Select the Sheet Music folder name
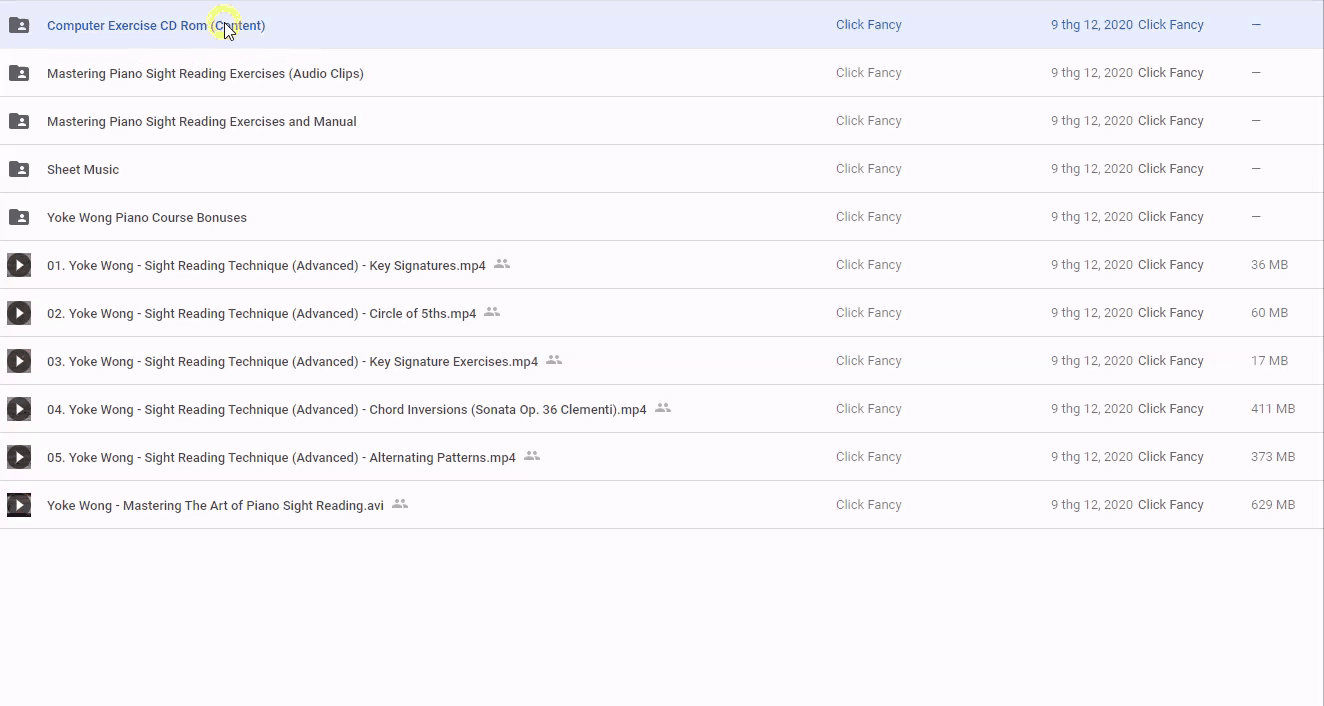 pyautogui.click(x=83, y=169)
